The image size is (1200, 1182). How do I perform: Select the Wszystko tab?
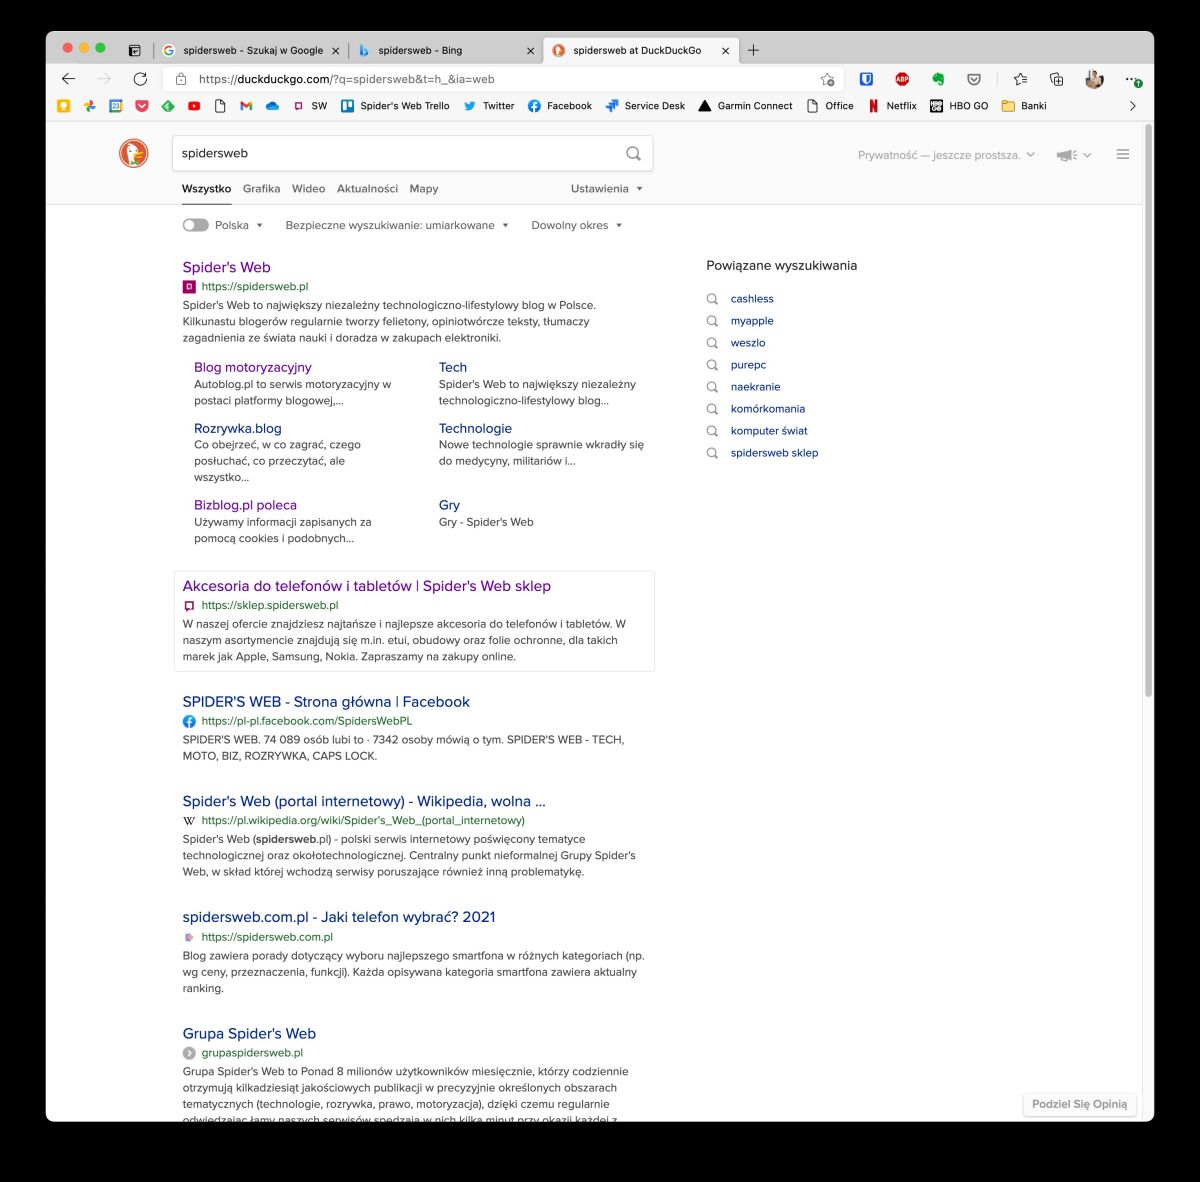[206, 188]
